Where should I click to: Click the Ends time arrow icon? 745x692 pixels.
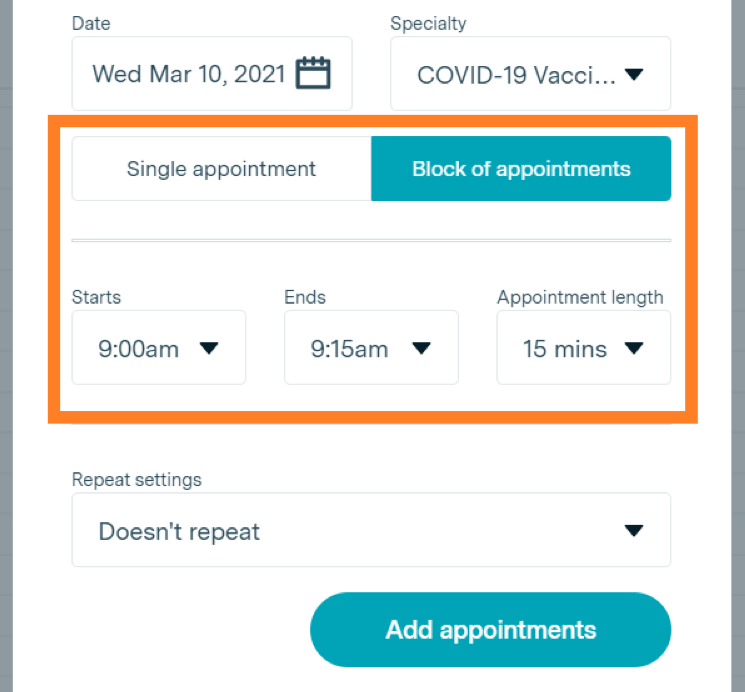click(x=421, y=348)
